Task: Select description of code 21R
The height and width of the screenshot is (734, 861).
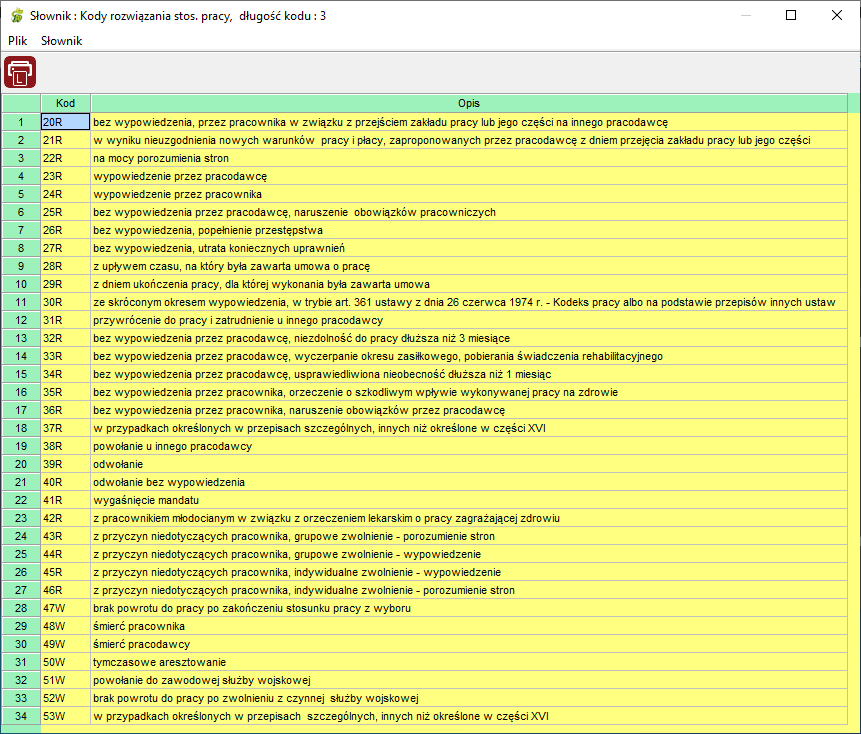Action: pos(469,140)
